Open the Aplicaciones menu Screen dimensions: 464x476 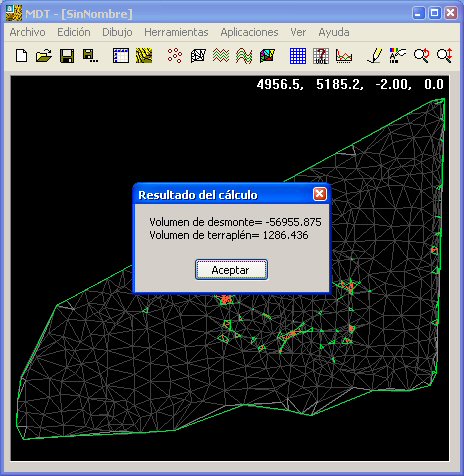[x=249, y=32]
